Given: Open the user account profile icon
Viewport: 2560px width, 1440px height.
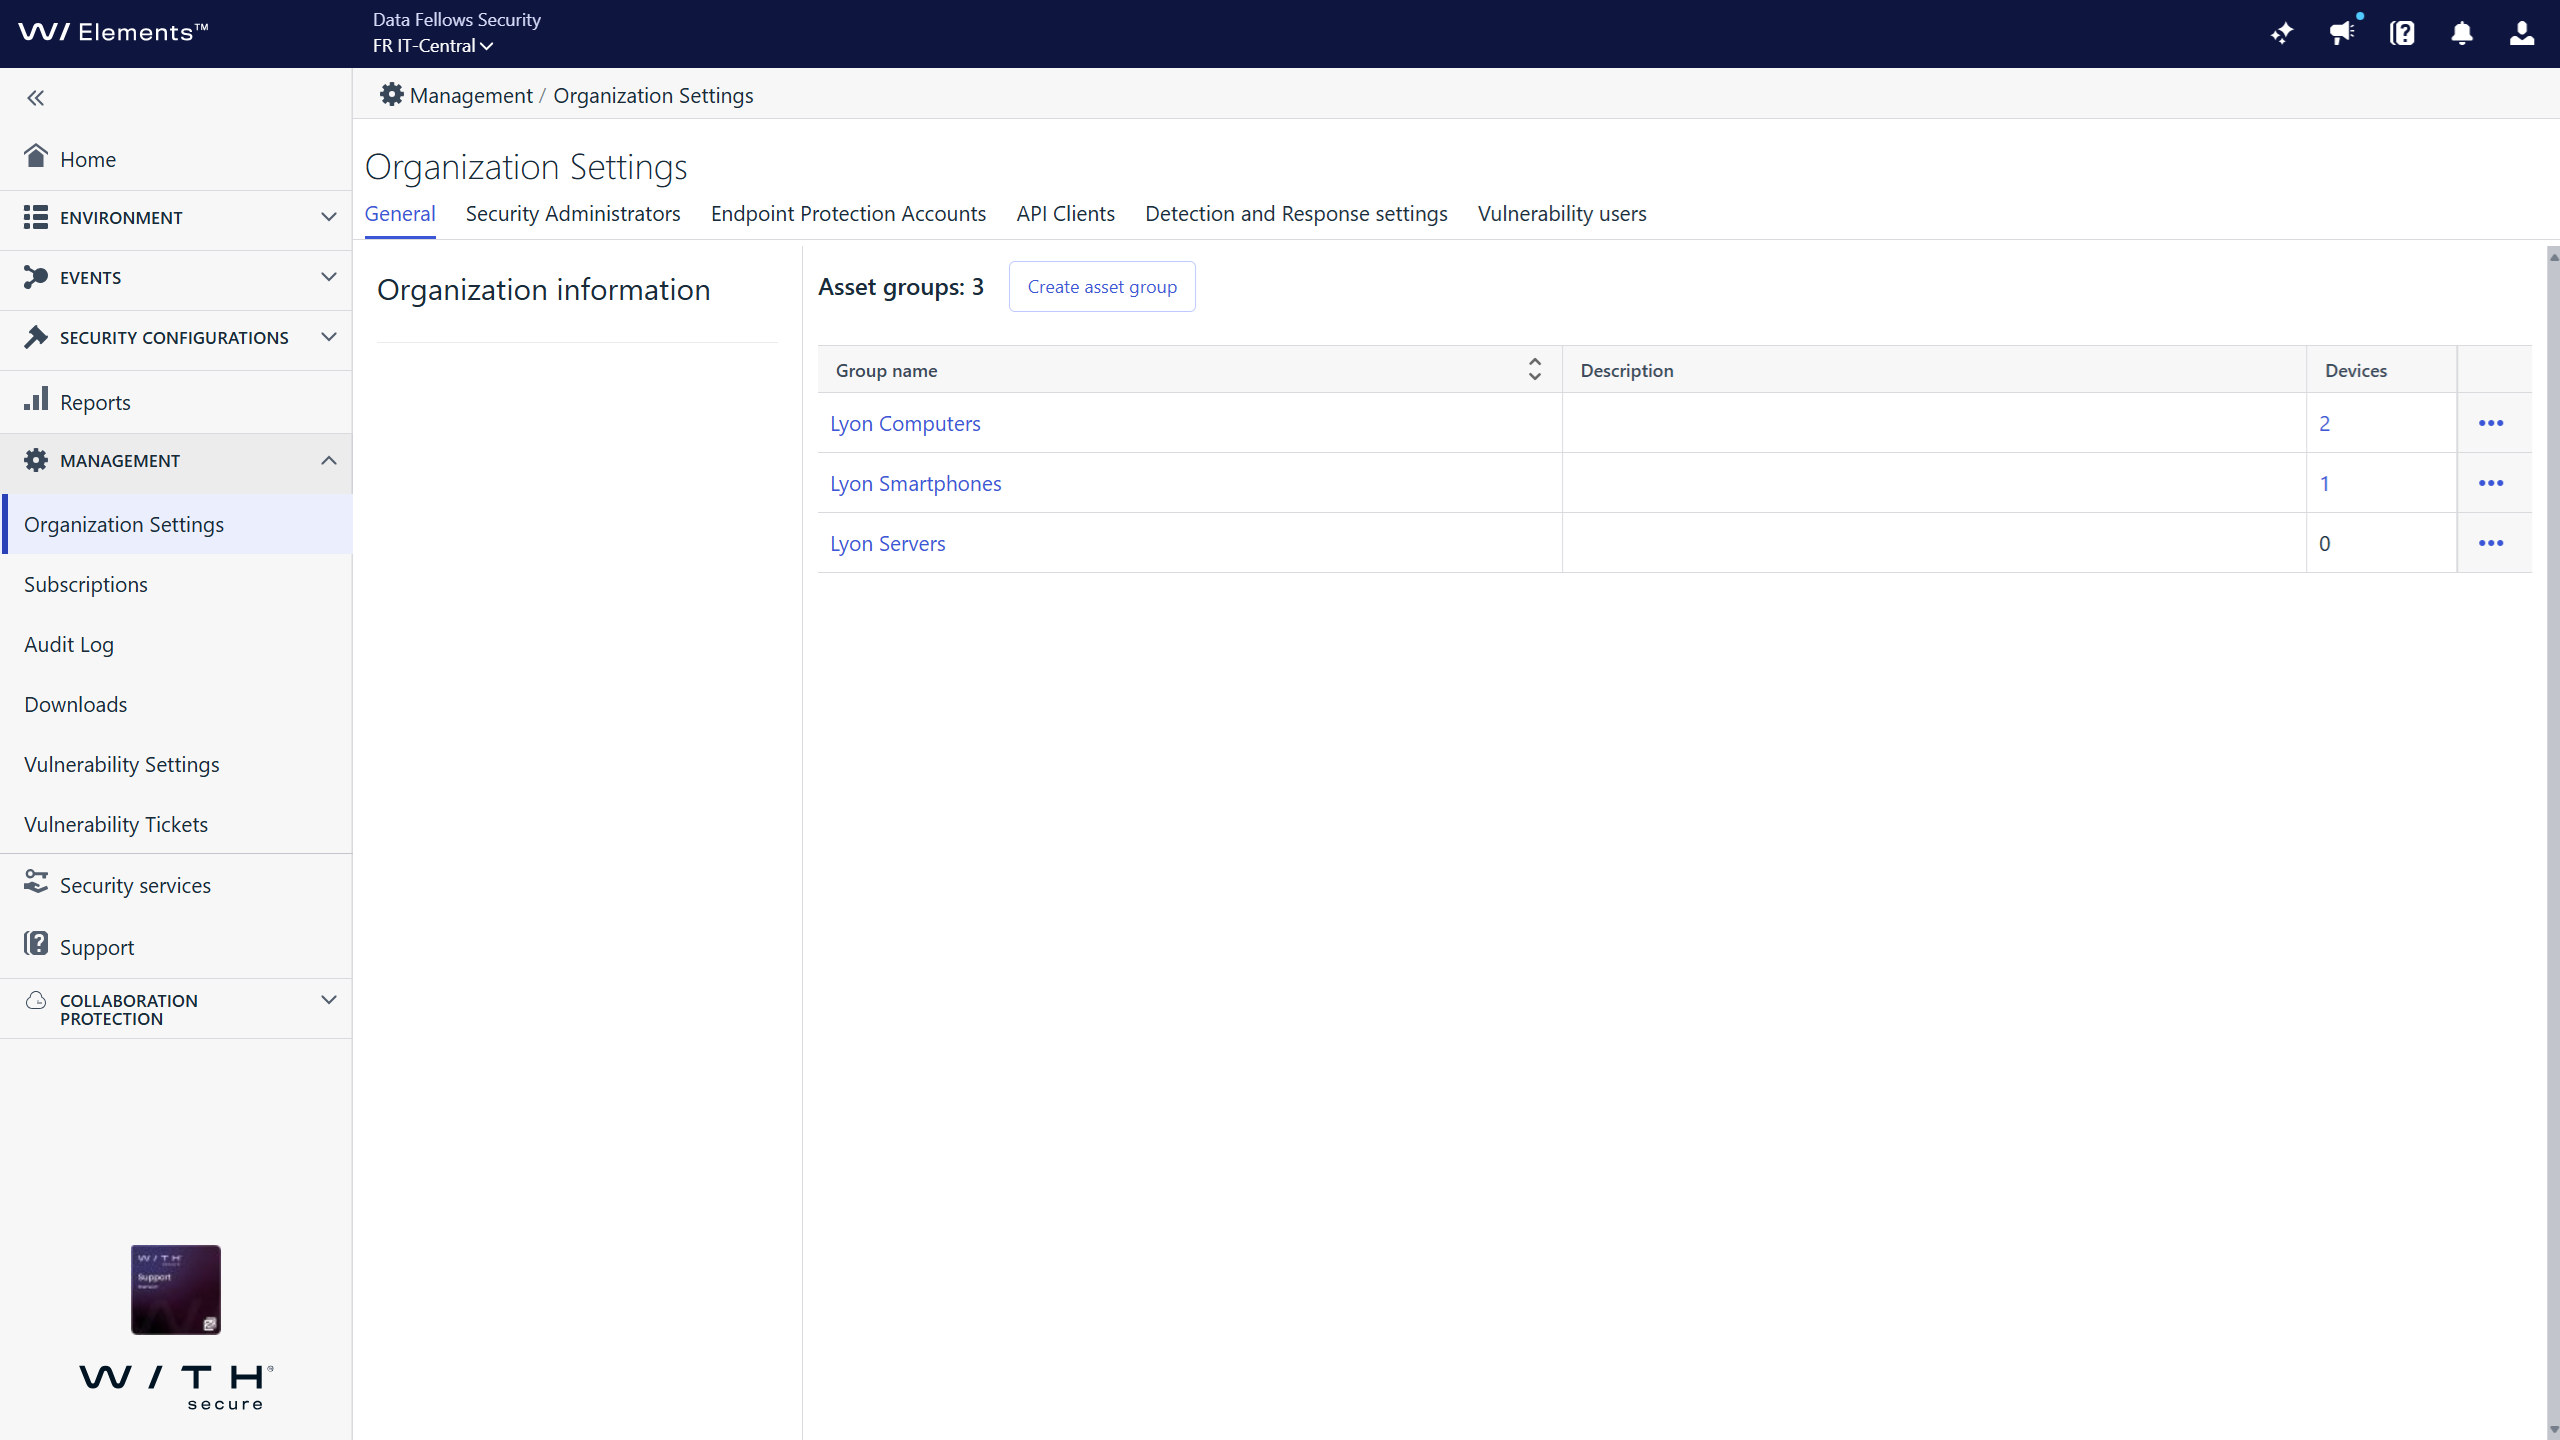Looking at the screenshot, I should click(x=2522, y=34).
